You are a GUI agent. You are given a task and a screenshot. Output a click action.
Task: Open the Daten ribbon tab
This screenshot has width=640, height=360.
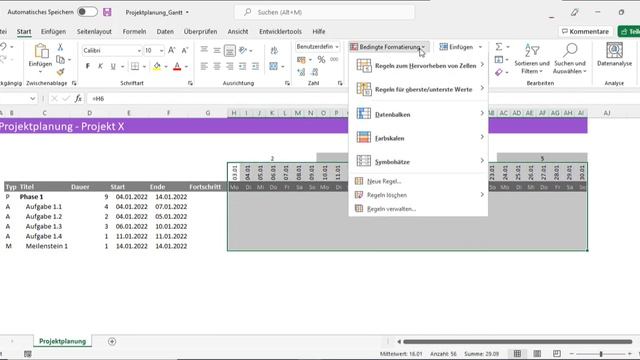click(x=165, y=31)
